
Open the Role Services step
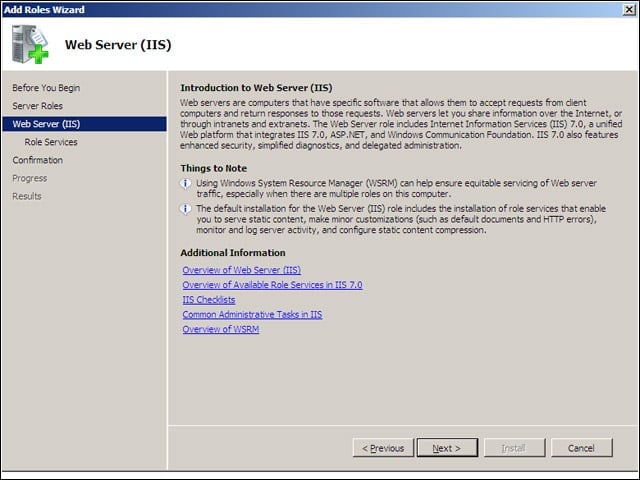tap(51, 142)
